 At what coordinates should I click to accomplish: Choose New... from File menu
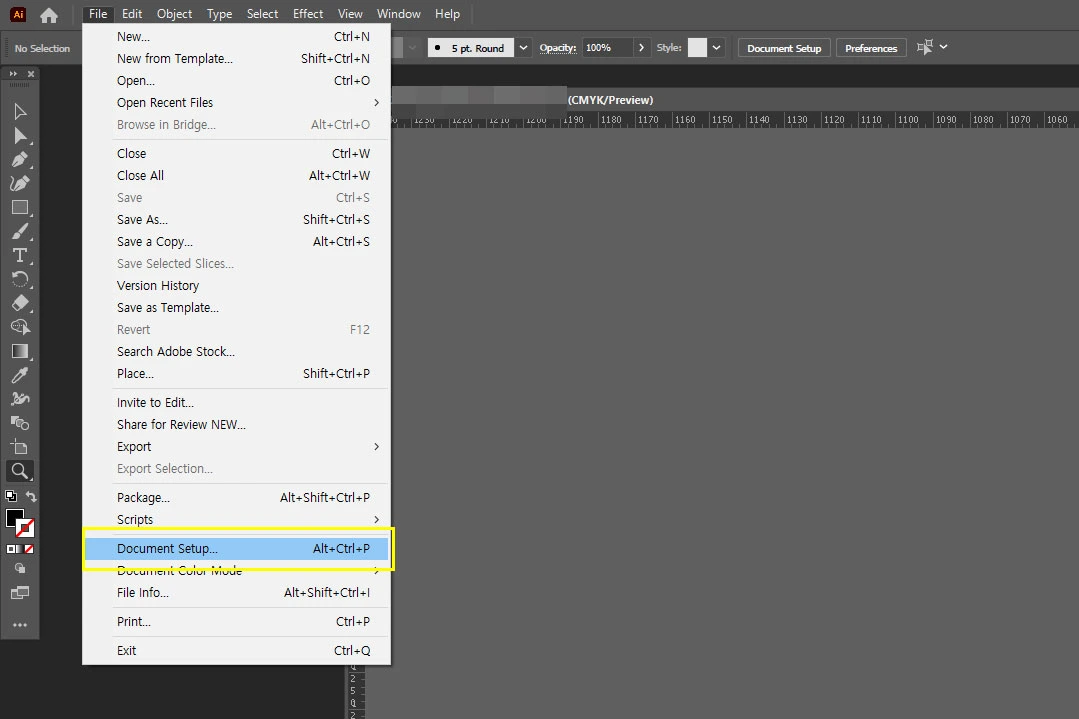pyautogui.click(x=236, y=36)
